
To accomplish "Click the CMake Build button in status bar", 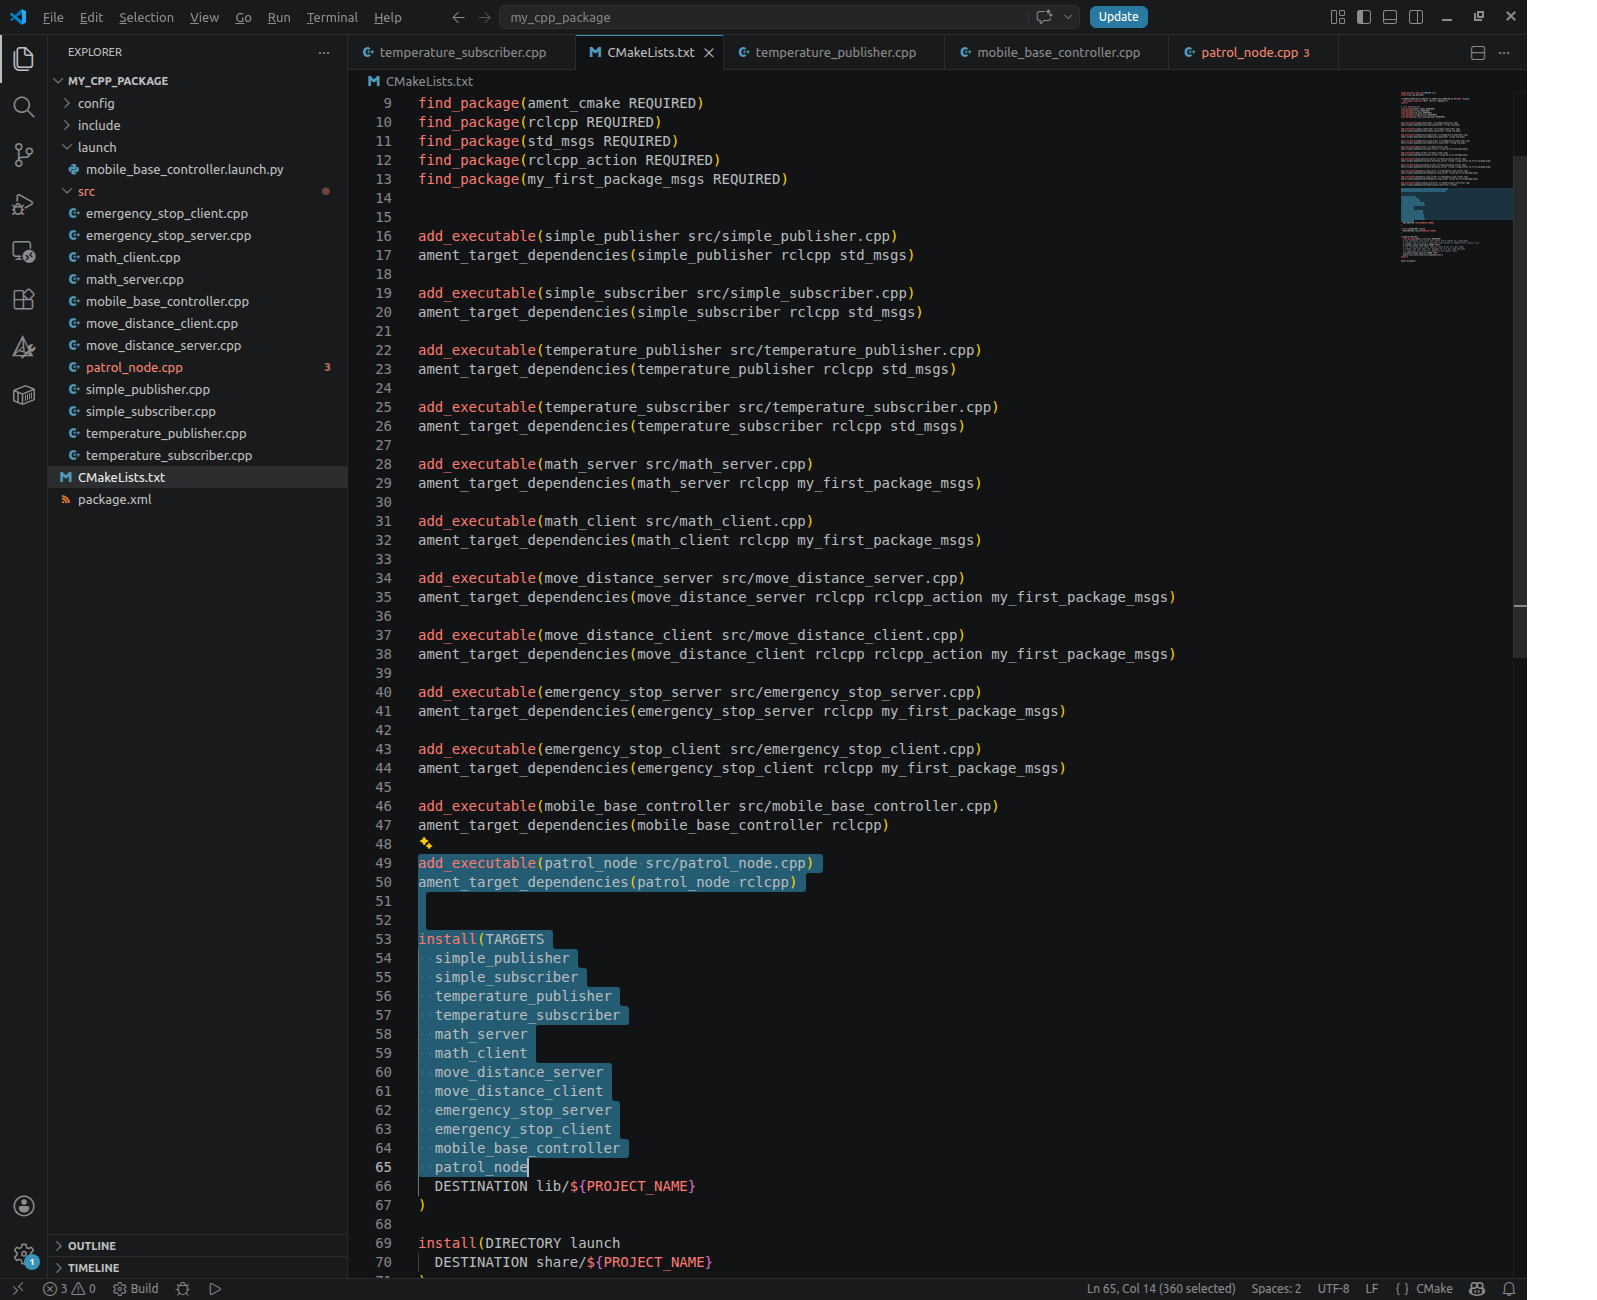I will (136, 1289).
